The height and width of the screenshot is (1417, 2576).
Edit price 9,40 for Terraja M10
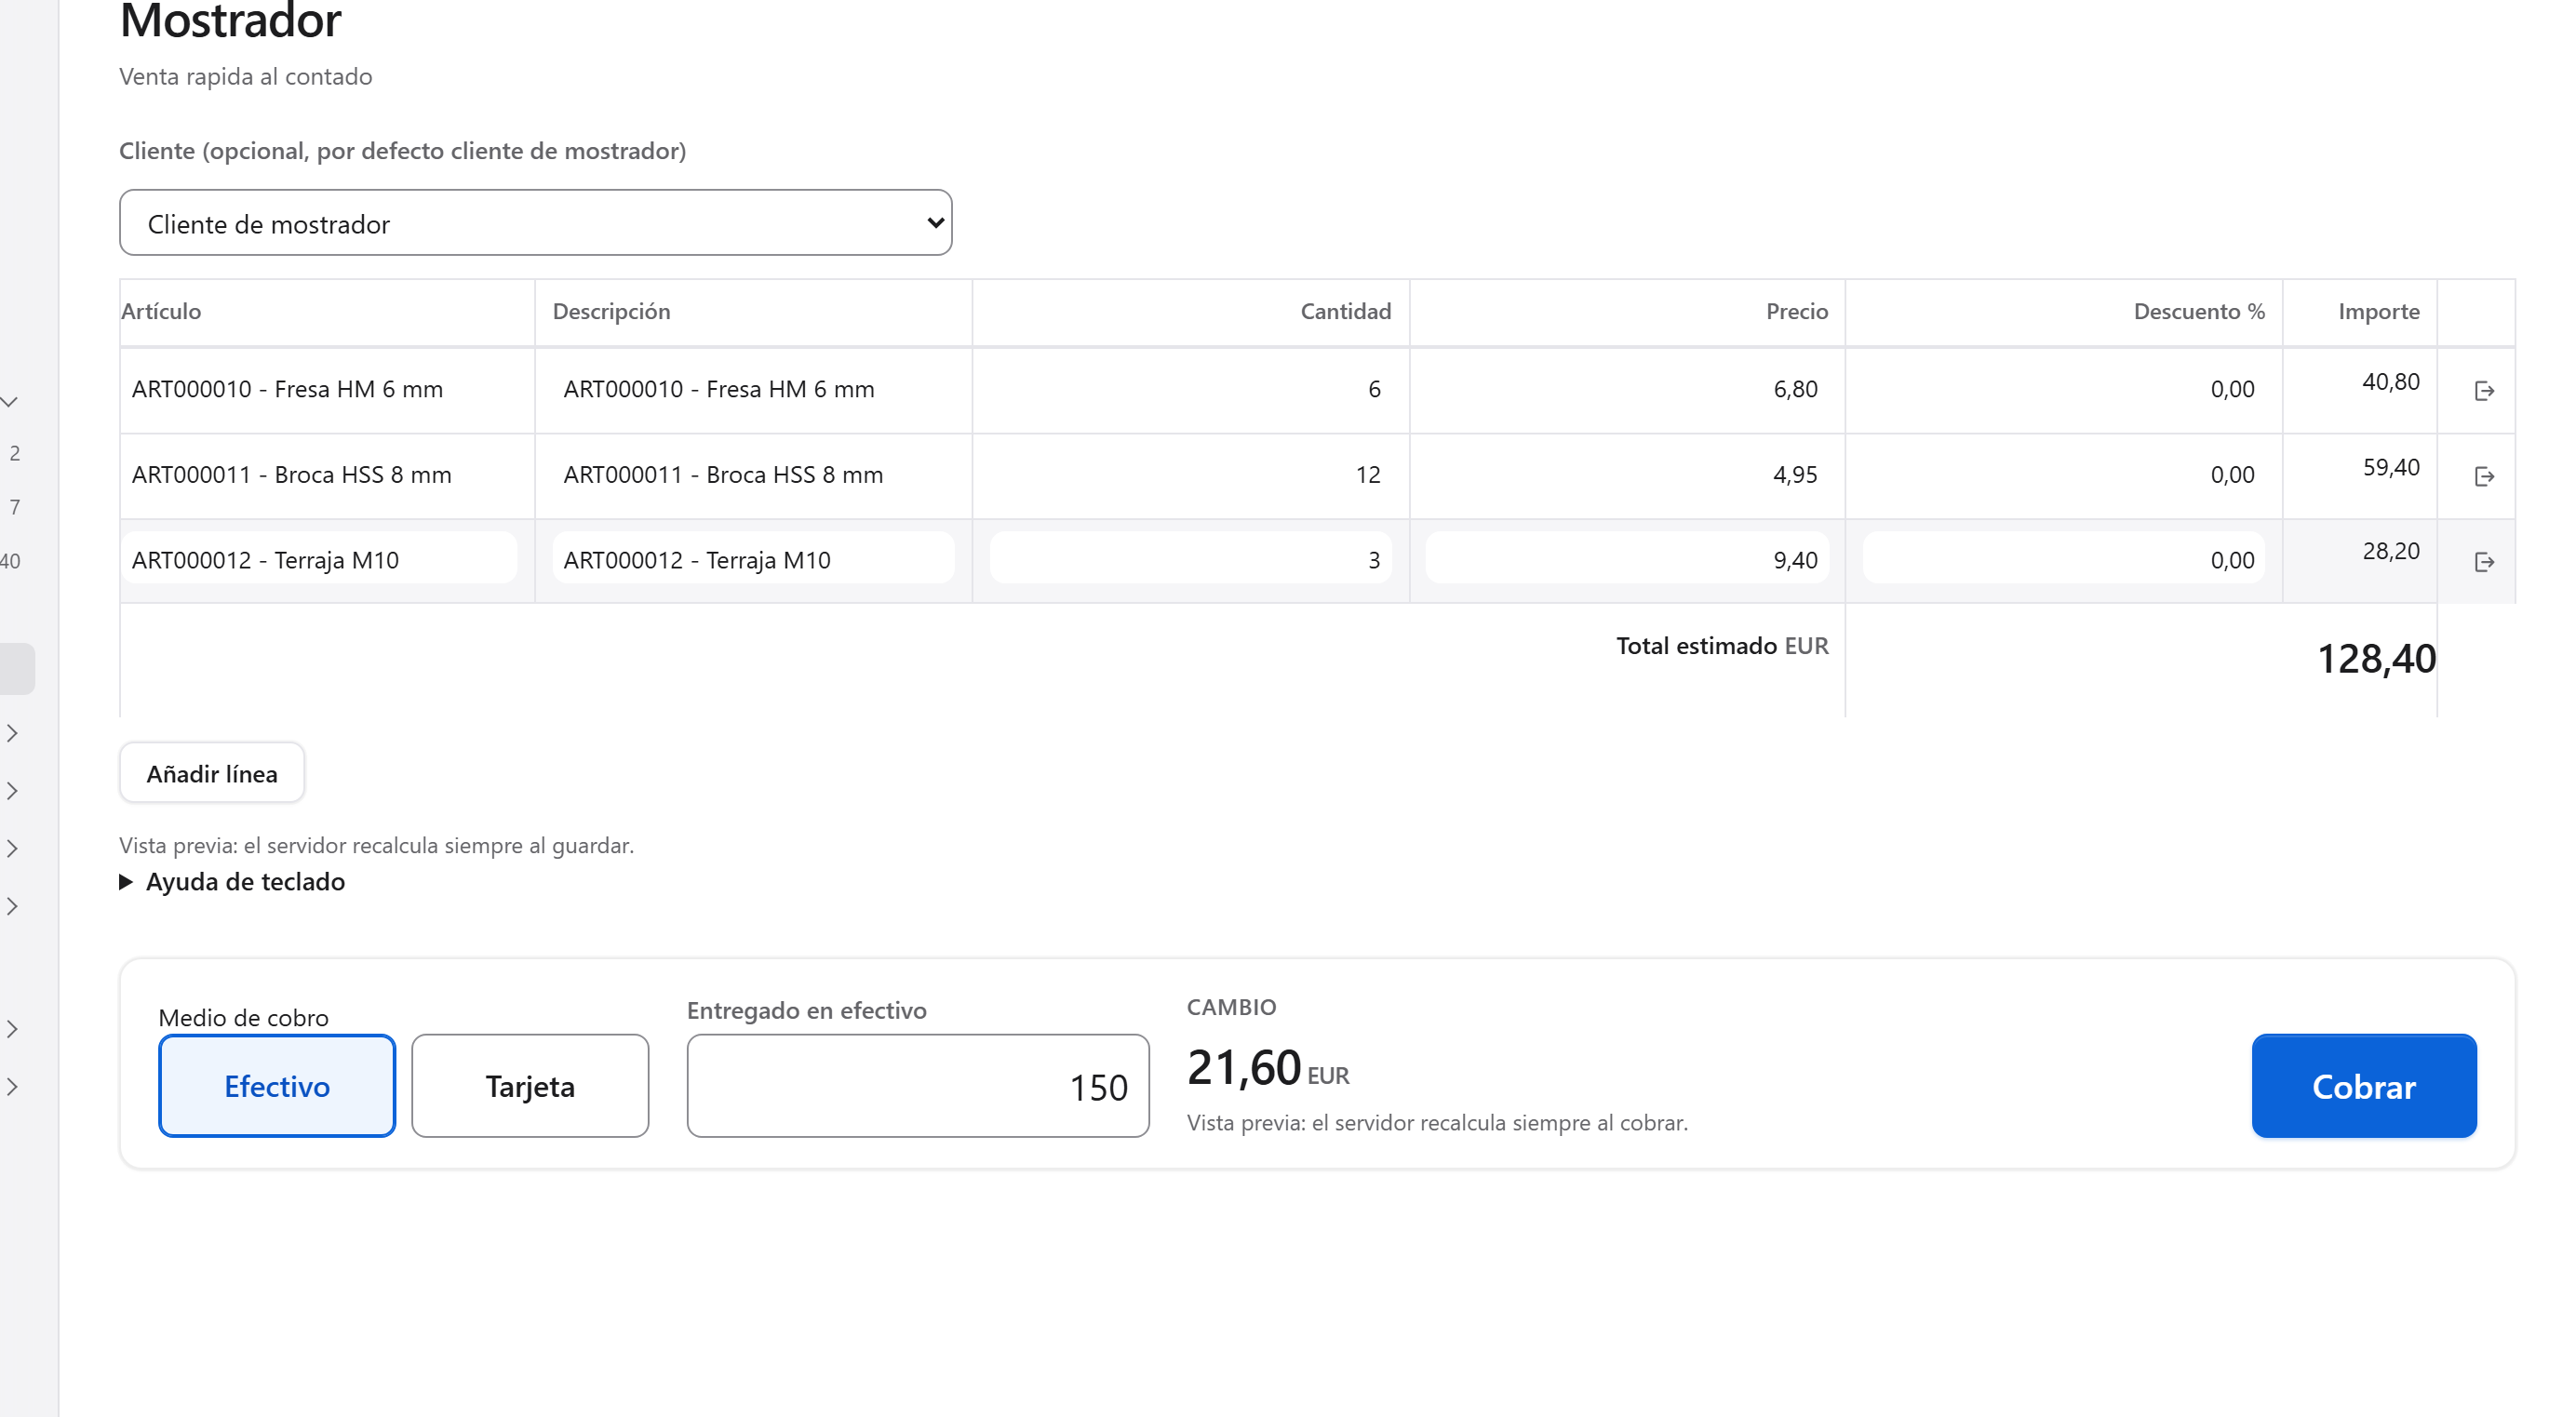pyautogui.click(x=1627, y=559)
